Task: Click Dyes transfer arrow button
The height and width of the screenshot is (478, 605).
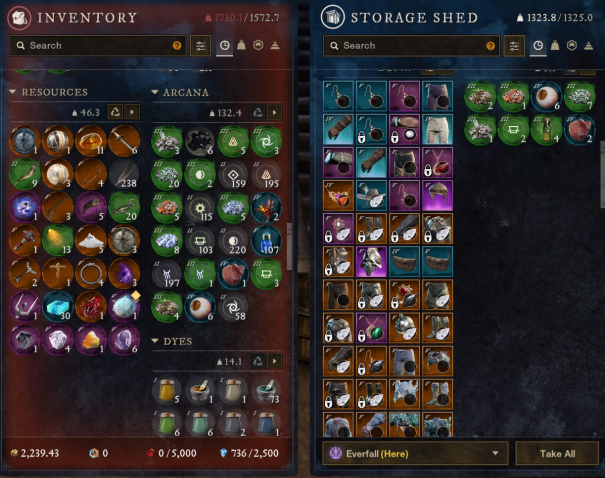Action: tap(274, 361)
